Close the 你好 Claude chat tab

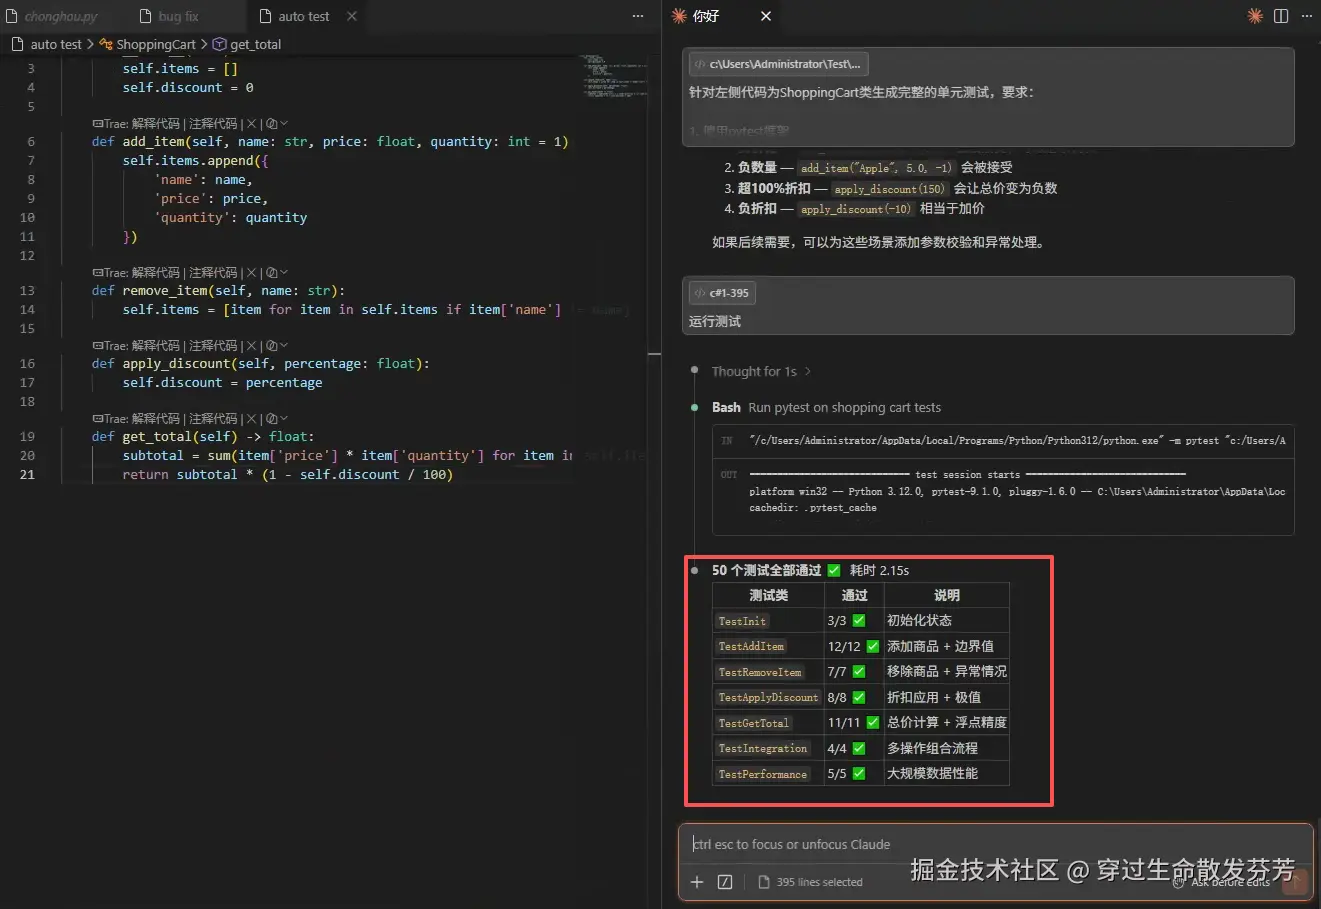point(766,16)
